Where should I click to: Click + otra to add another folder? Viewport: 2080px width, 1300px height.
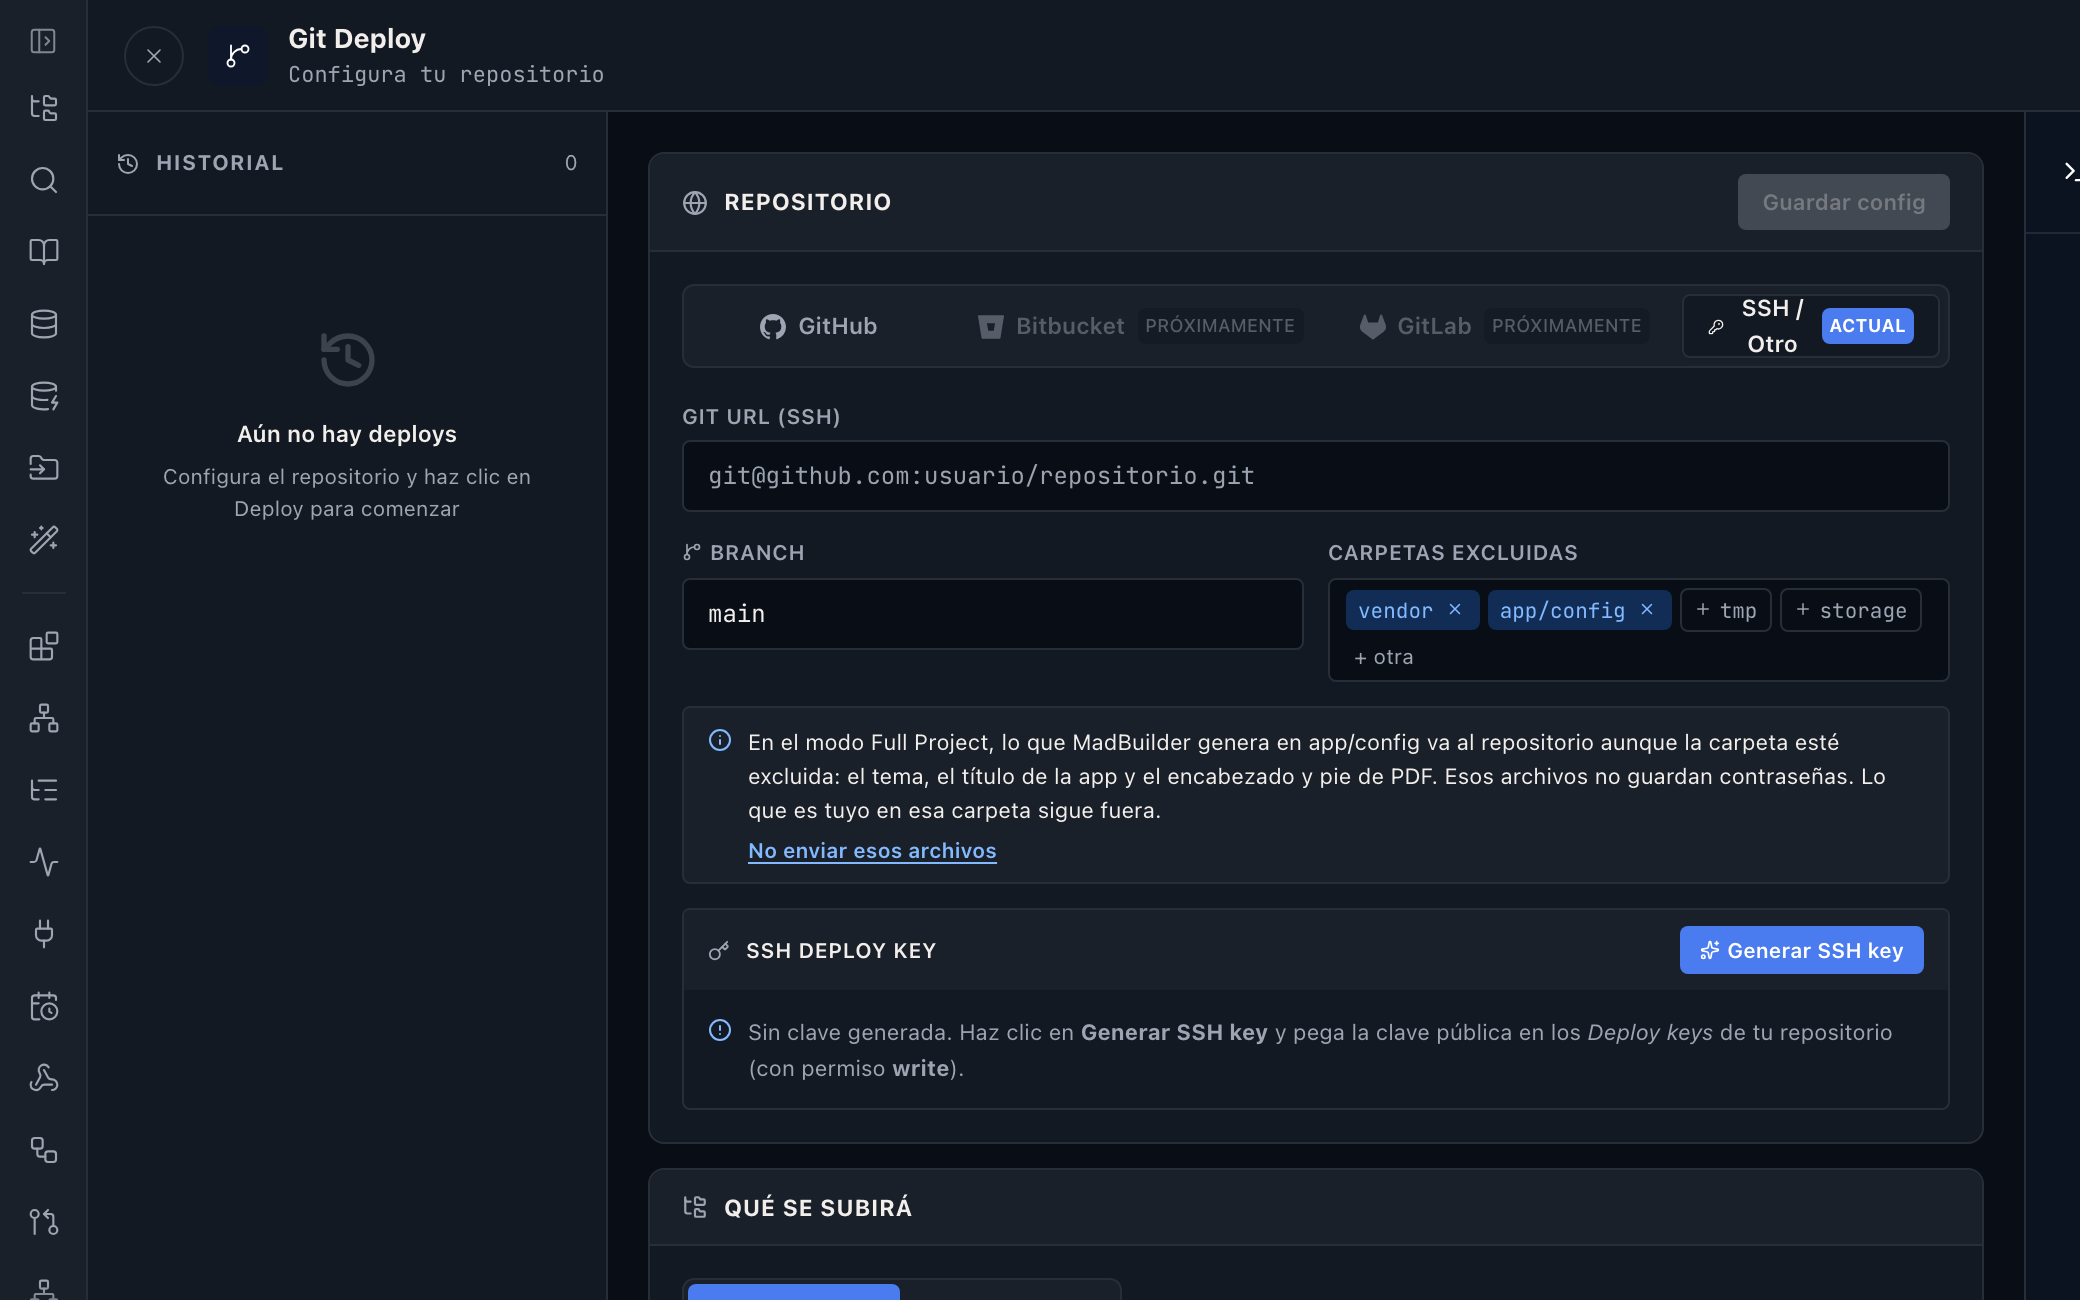1383,657
